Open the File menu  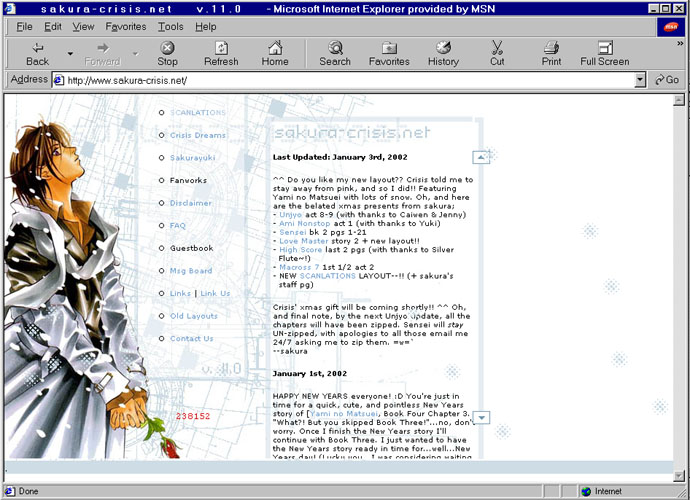point(24,27)
